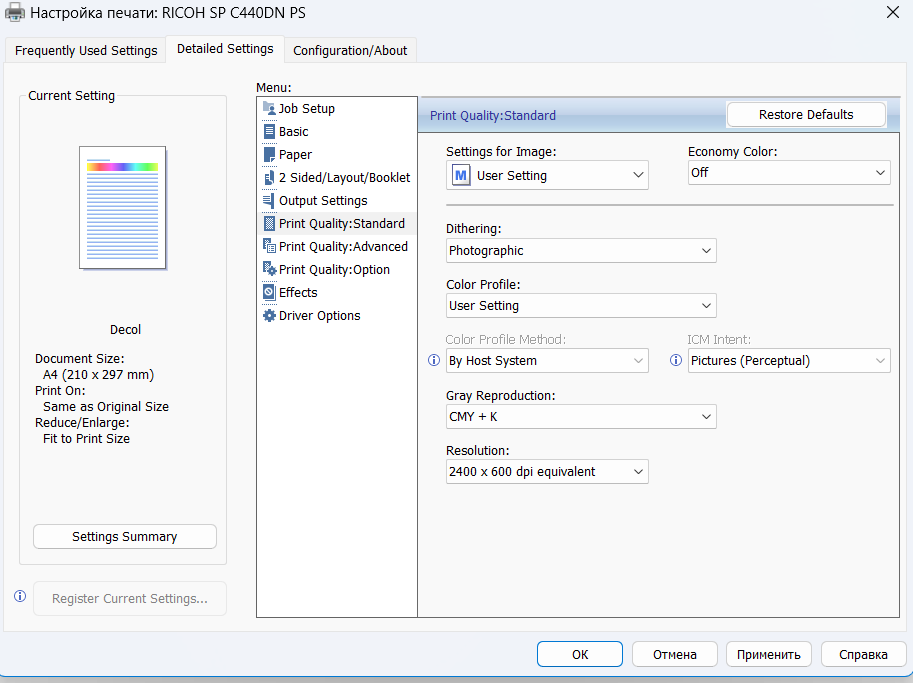
Task: Click the Settings Summary button
Action: pyautogui.click(x=125, y=537)
